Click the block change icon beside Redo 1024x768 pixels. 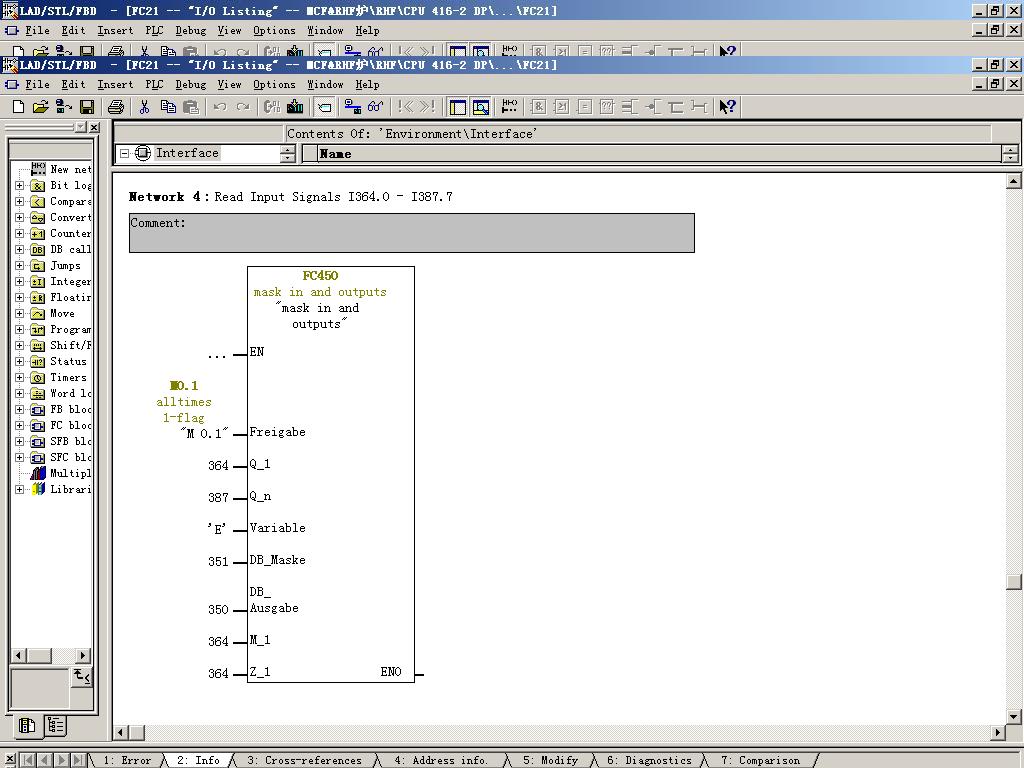[x=272, y=106]
